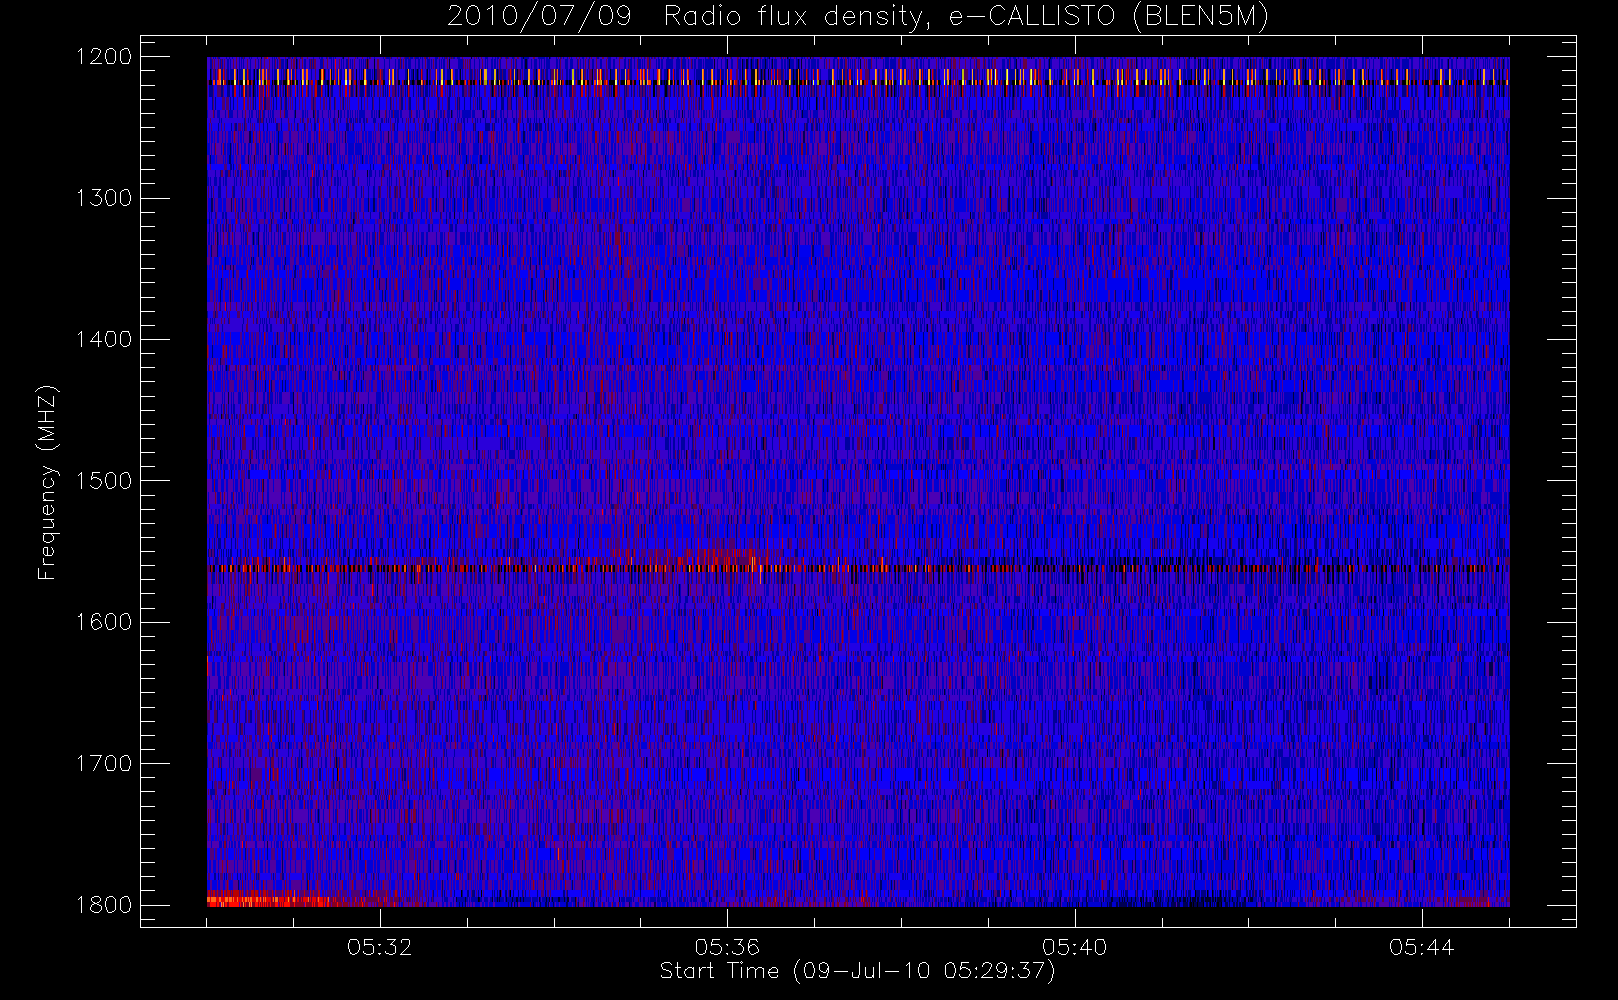This screenshot has width=1618, height=1000.
Task: Click the 05:32 time tick label
Action: (380, 947)
